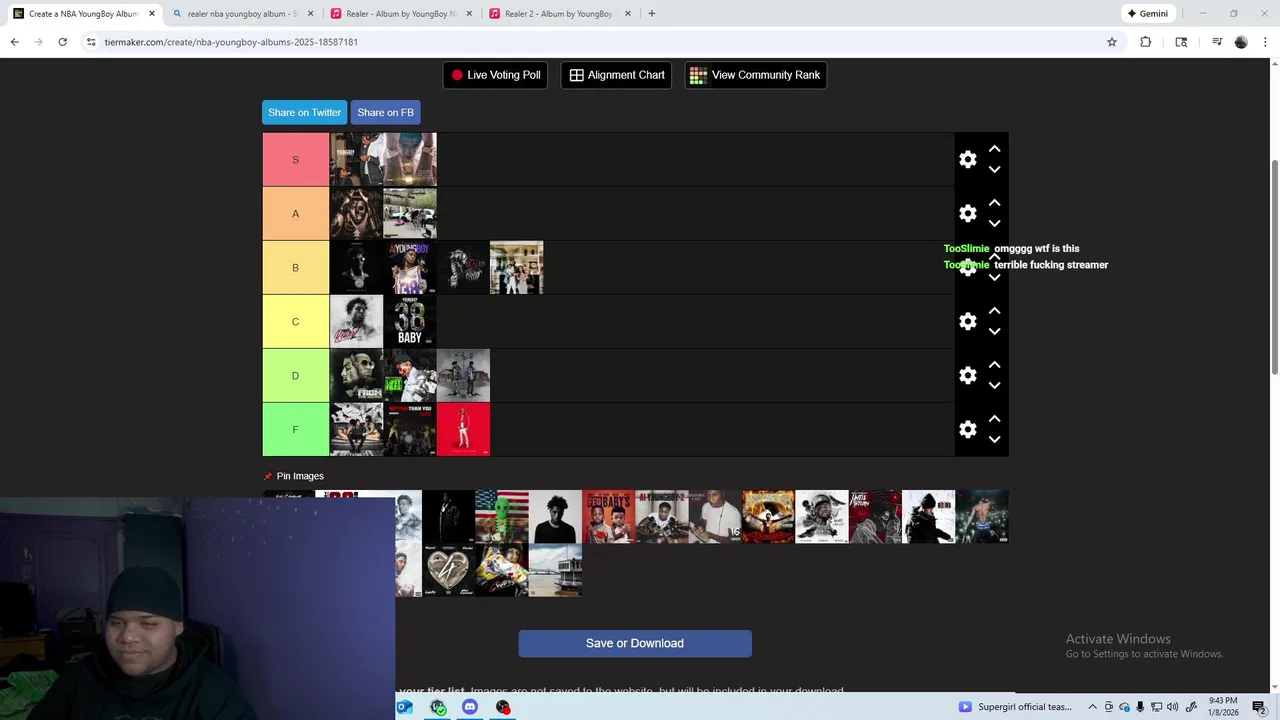
Task: Select the yellow B tier label
Action: (295, 268)
